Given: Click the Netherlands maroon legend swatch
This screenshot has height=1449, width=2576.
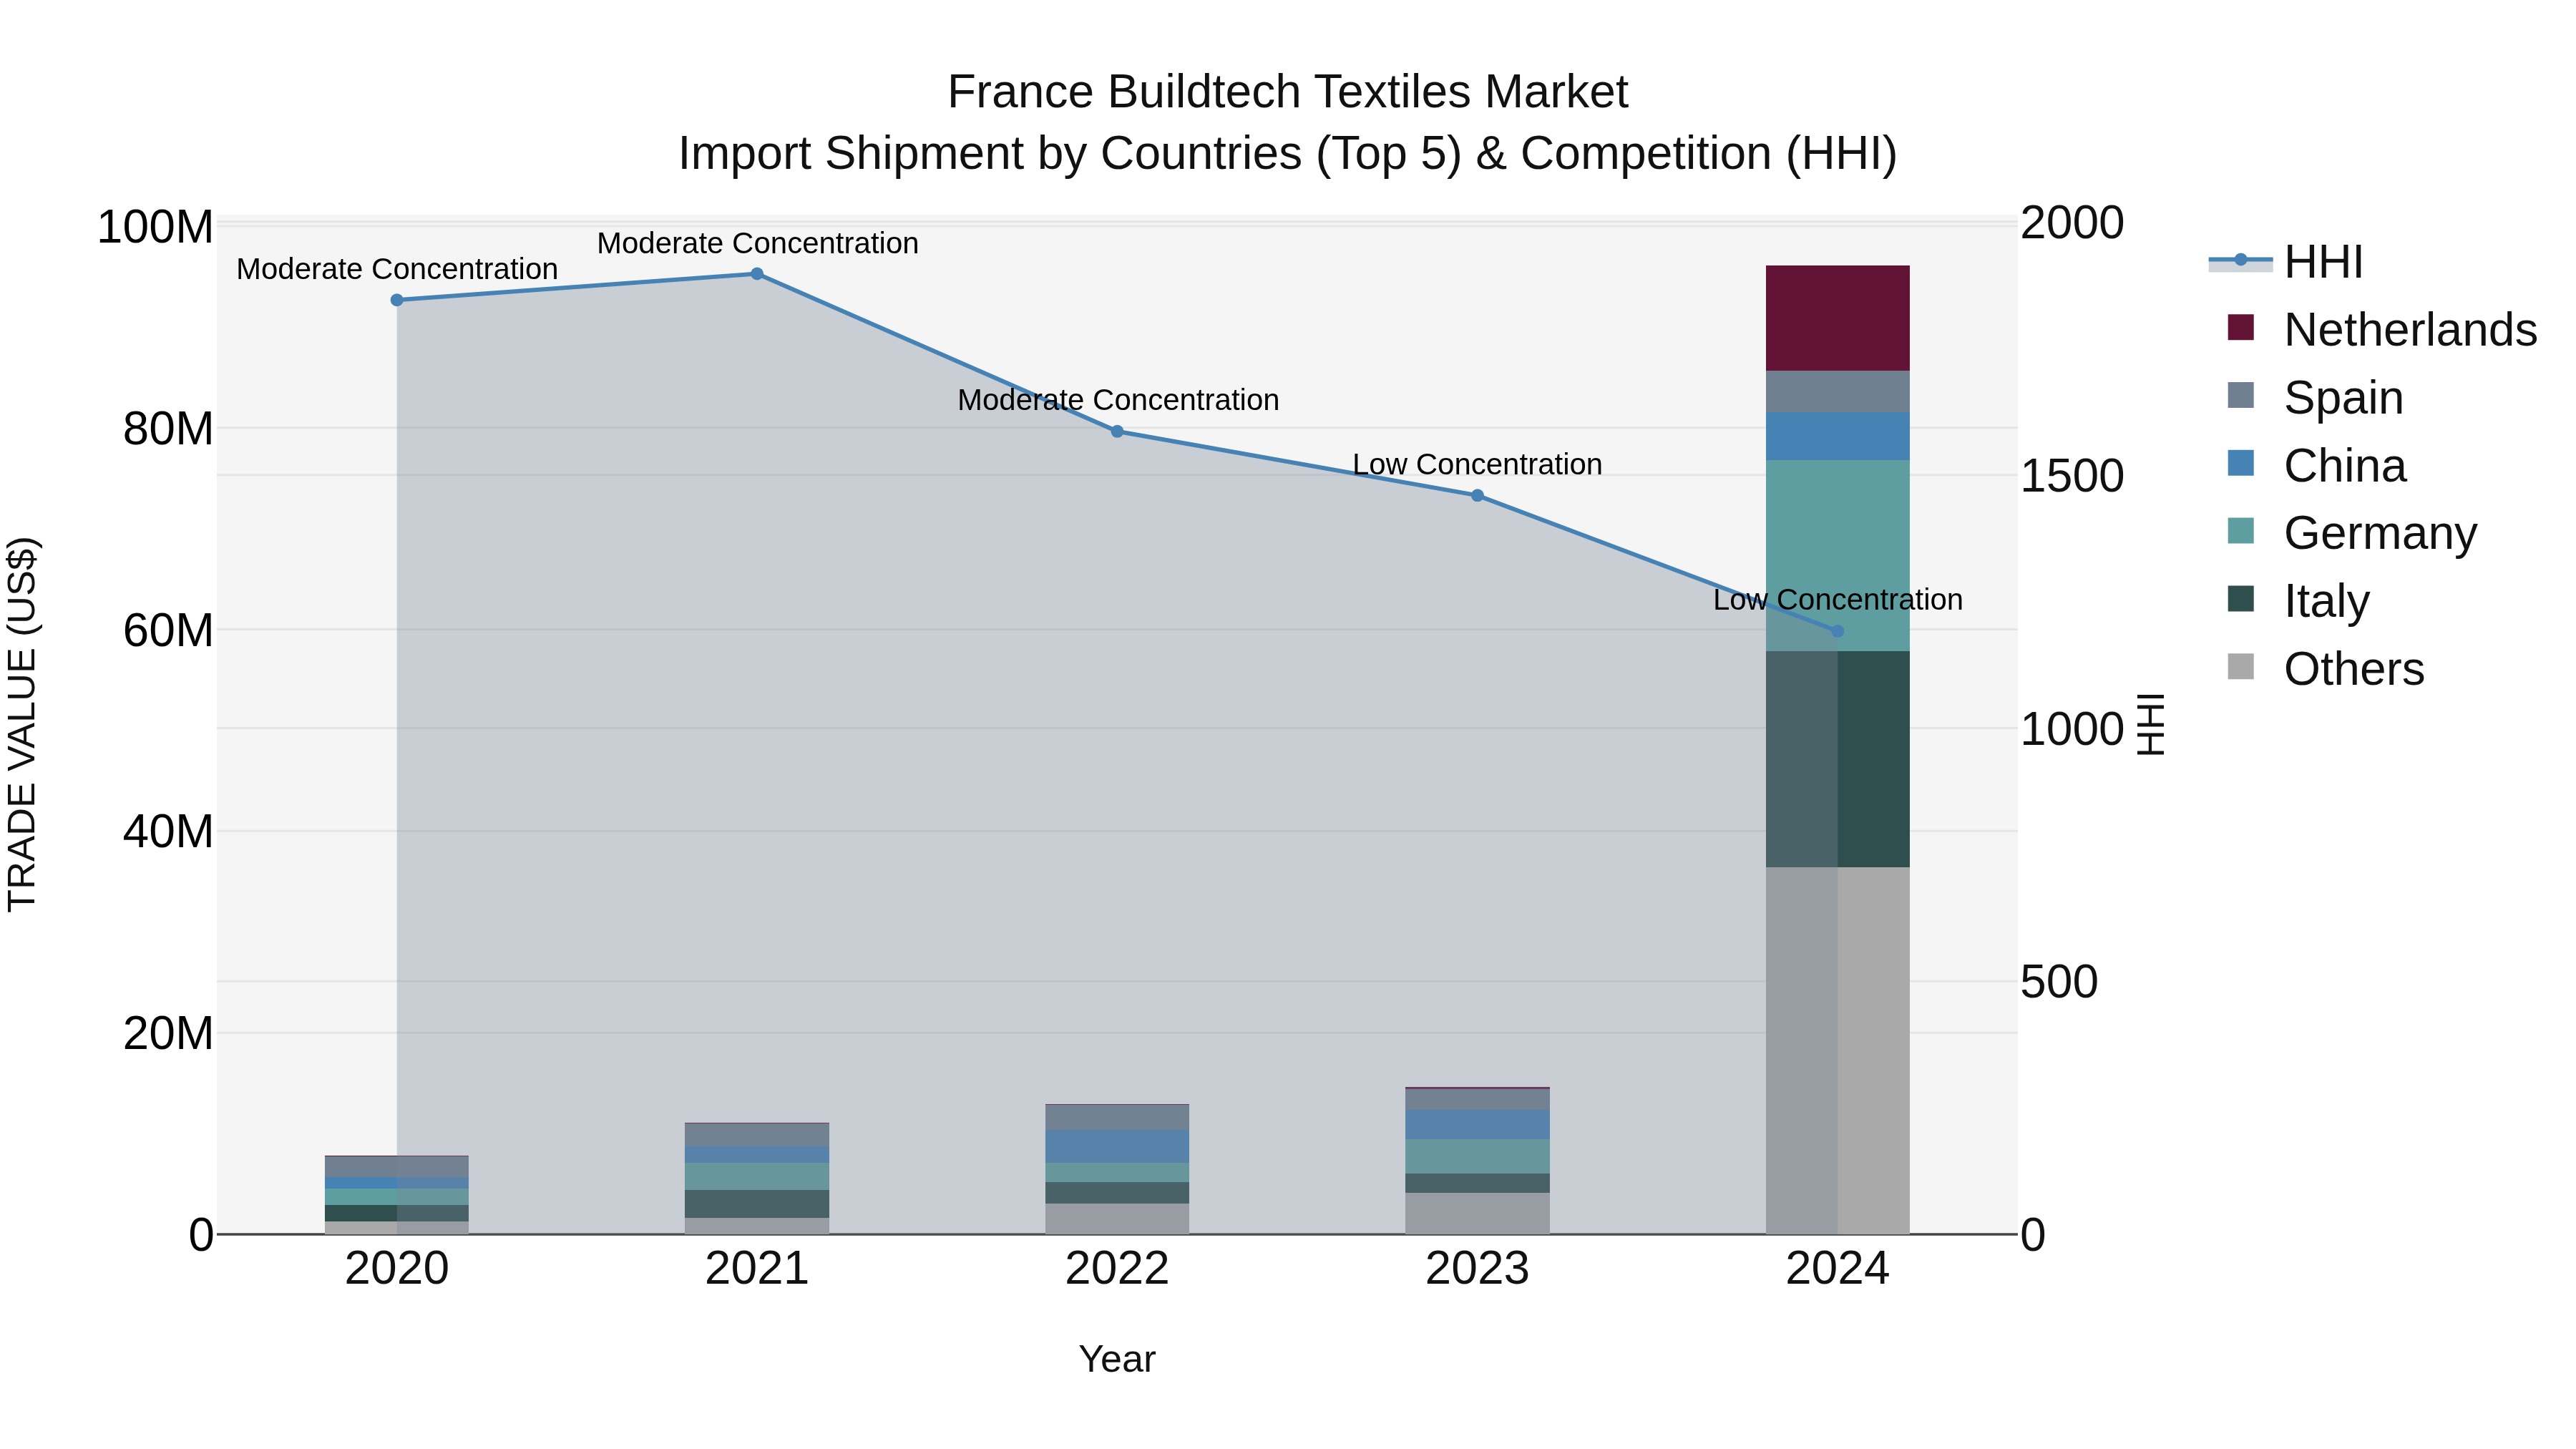Looking at the screenshot, I should pos(2241,327).
